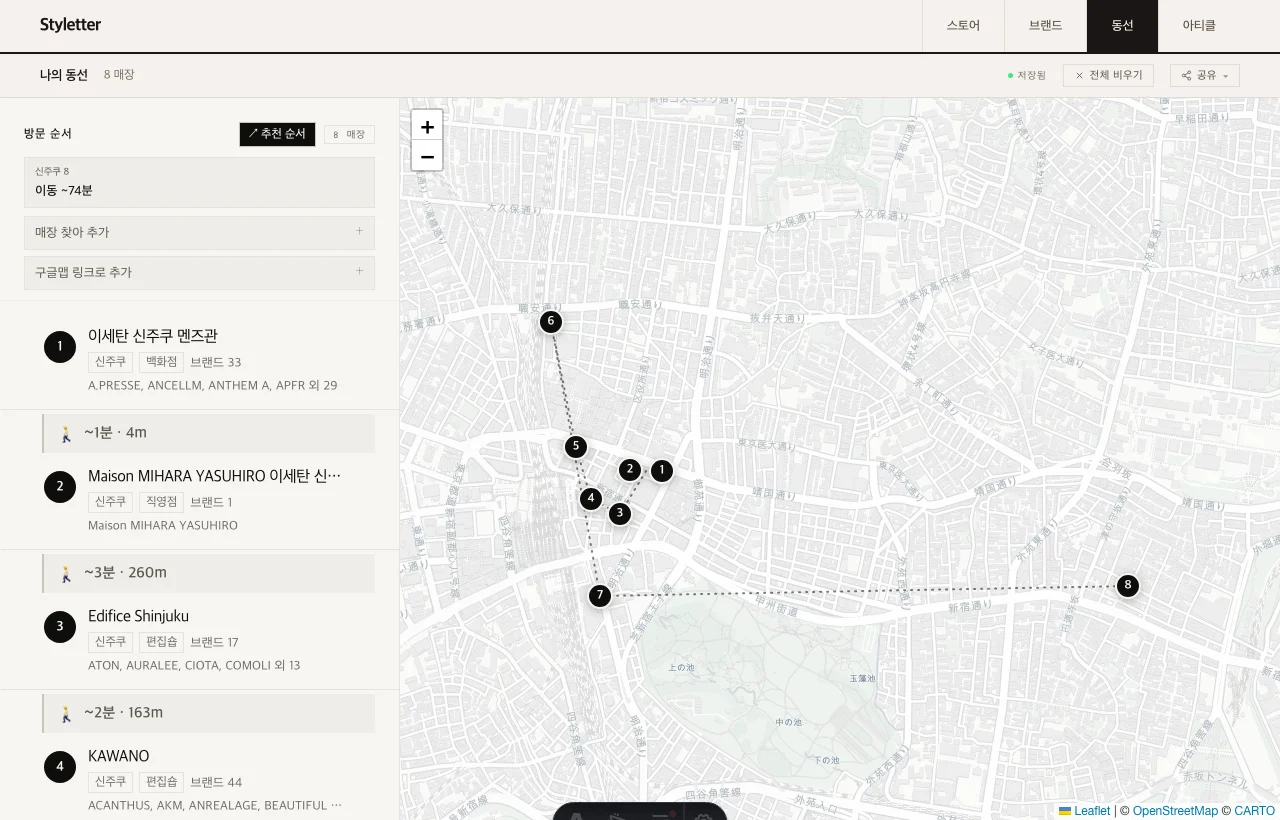Image resolution: width=1280 pixels, height=820 pixels.
Task: Click the 나의 동선 page title
Action: 64,75
